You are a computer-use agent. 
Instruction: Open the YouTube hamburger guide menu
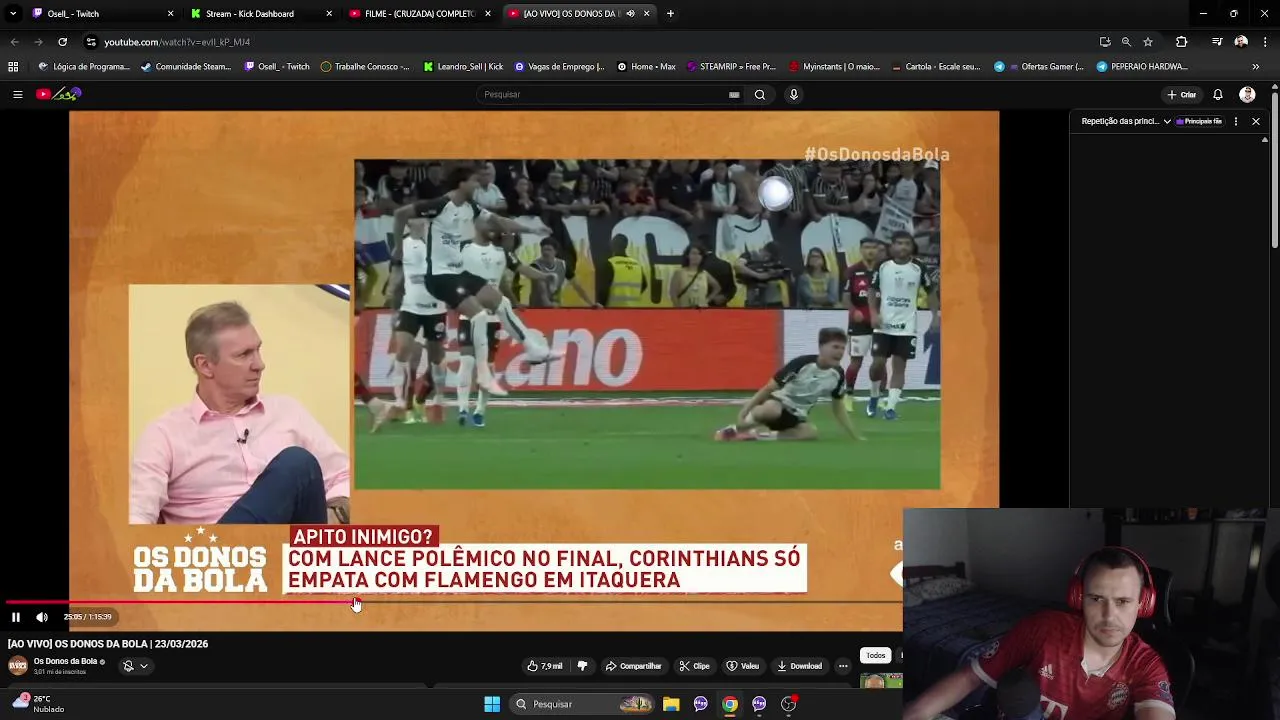point(17,94)
